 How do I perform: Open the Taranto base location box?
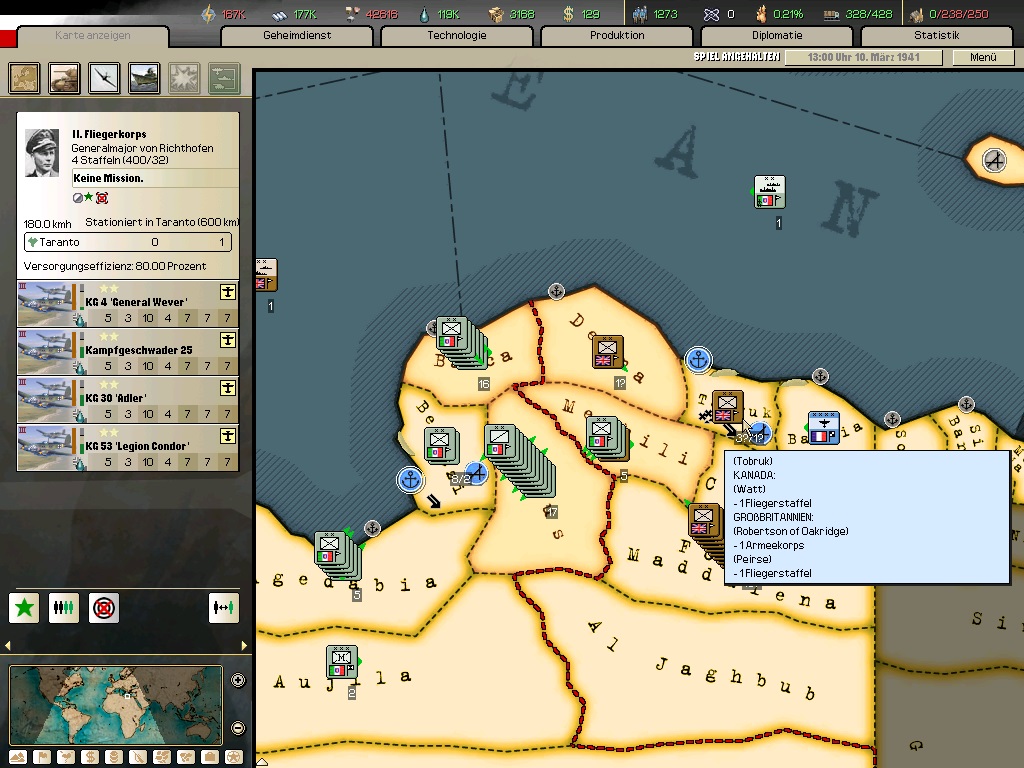[128, 242]
